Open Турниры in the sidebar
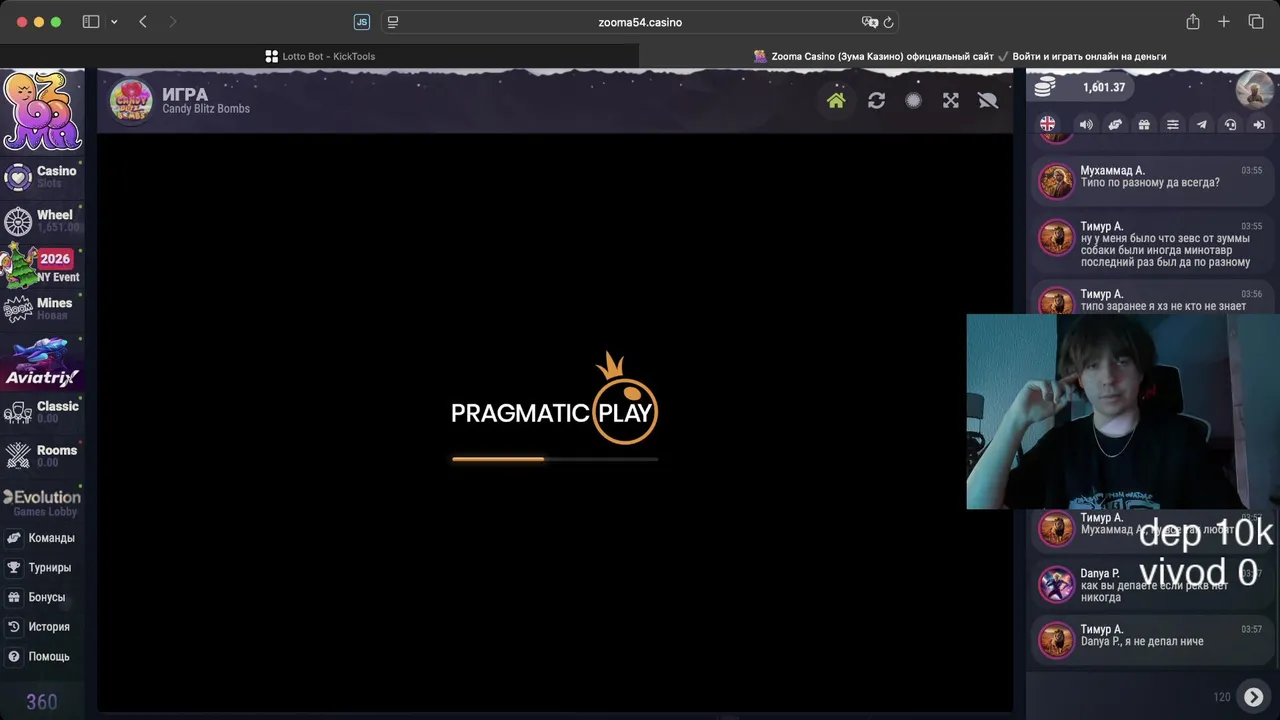Screen dimensions: 1280x720 tap(42, 567)
